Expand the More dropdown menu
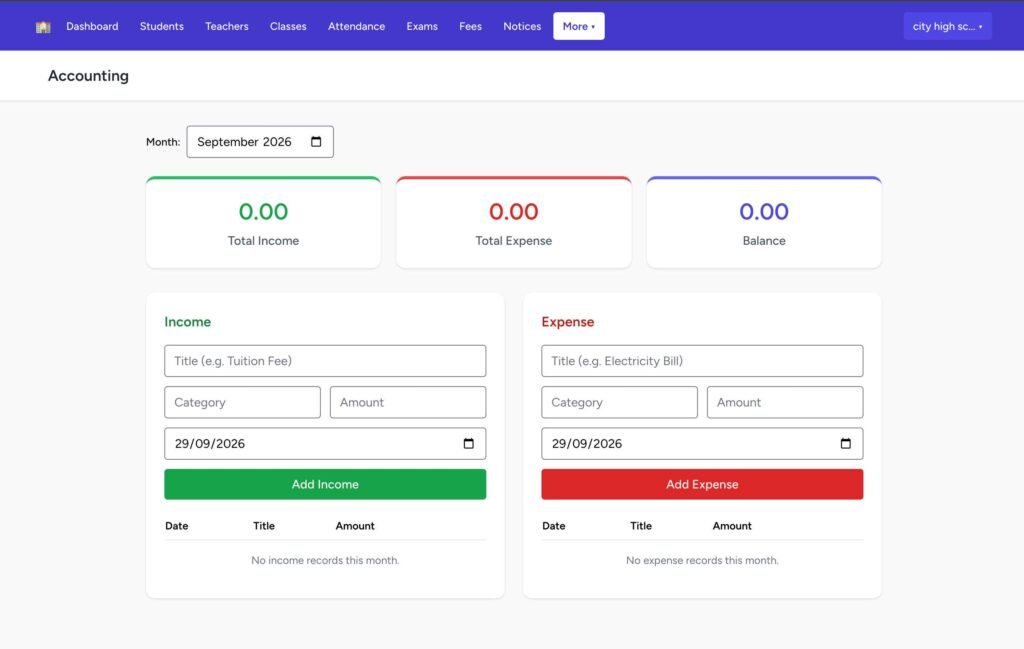 (579, 26)
